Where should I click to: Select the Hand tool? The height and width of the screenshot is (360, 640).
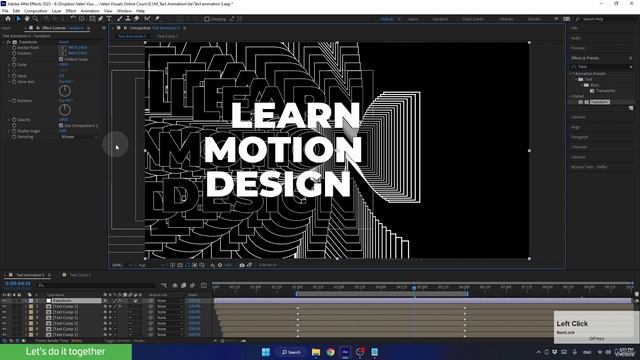click(27, 19)
